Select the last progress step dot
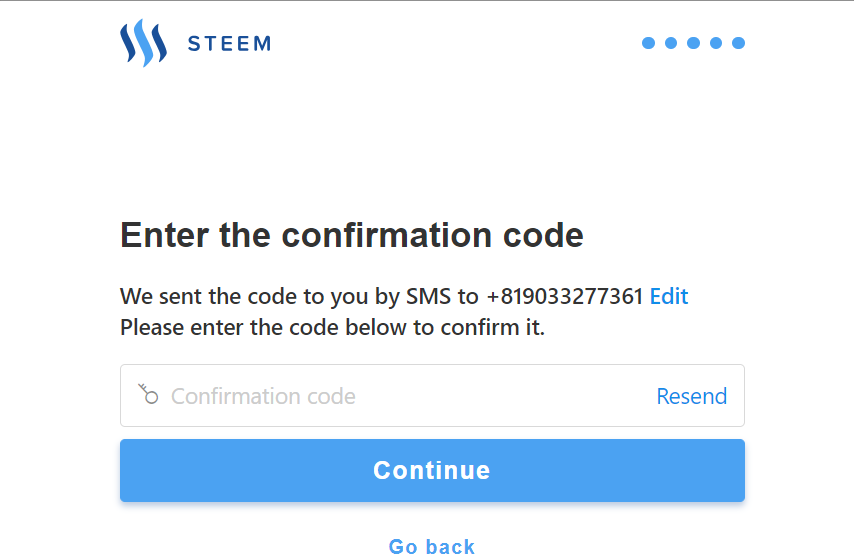The height and width of the screenshot is (555, 854). 738,43
